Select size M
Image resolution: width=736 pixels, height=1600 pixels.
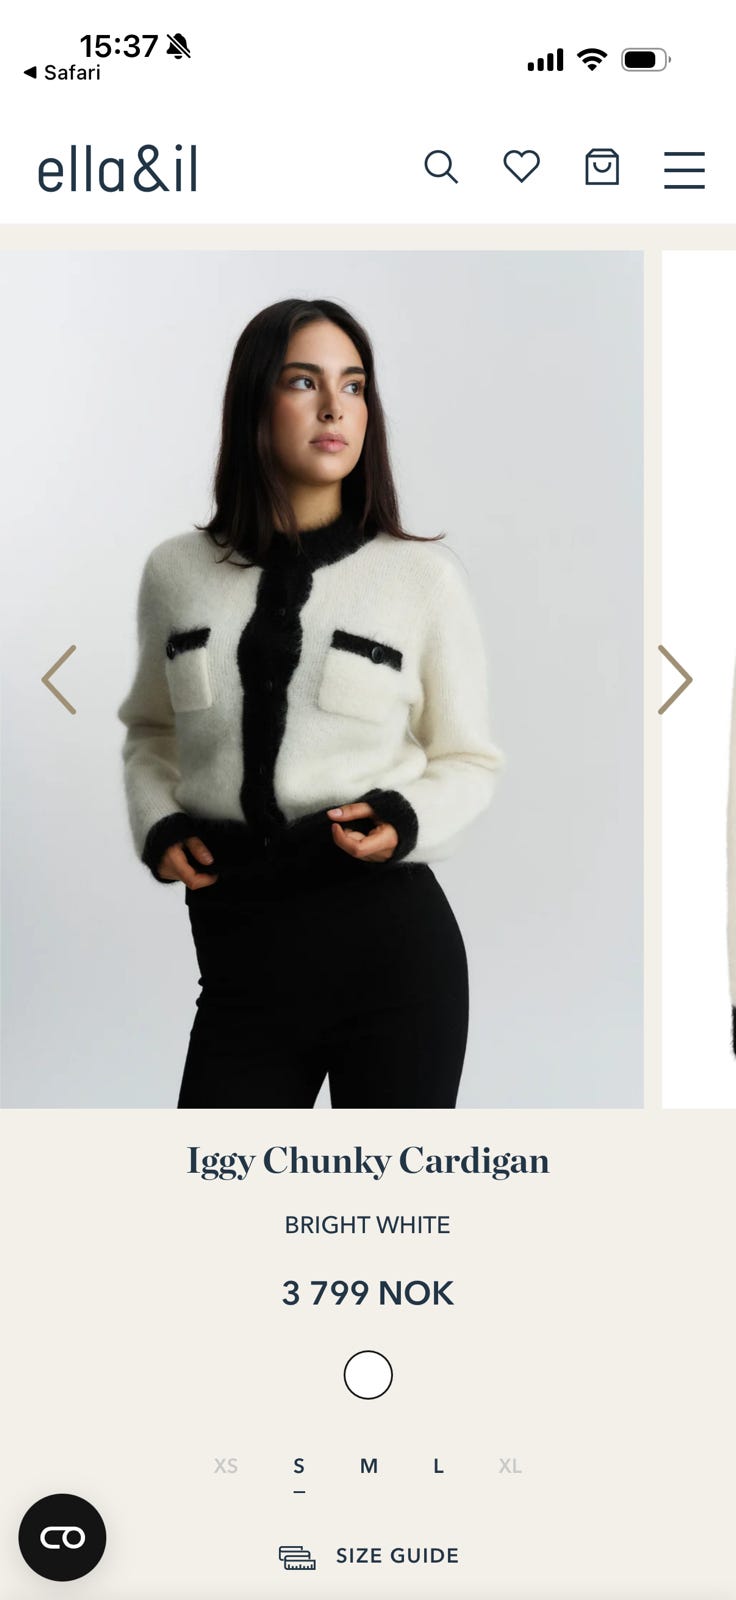coord(369,1466)
